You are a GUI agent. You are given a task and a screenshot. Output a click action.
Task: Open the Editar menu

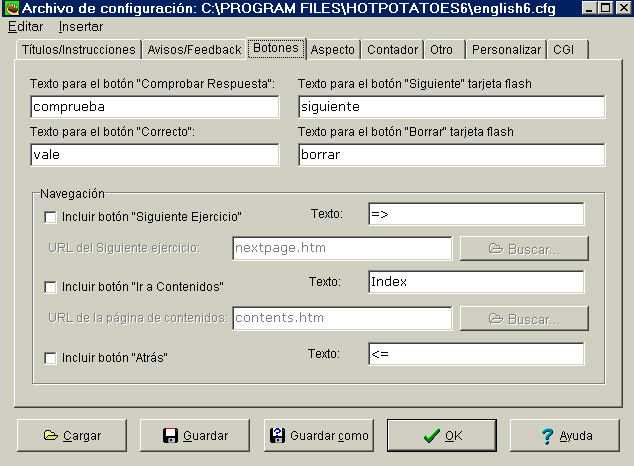click(25, 27)
